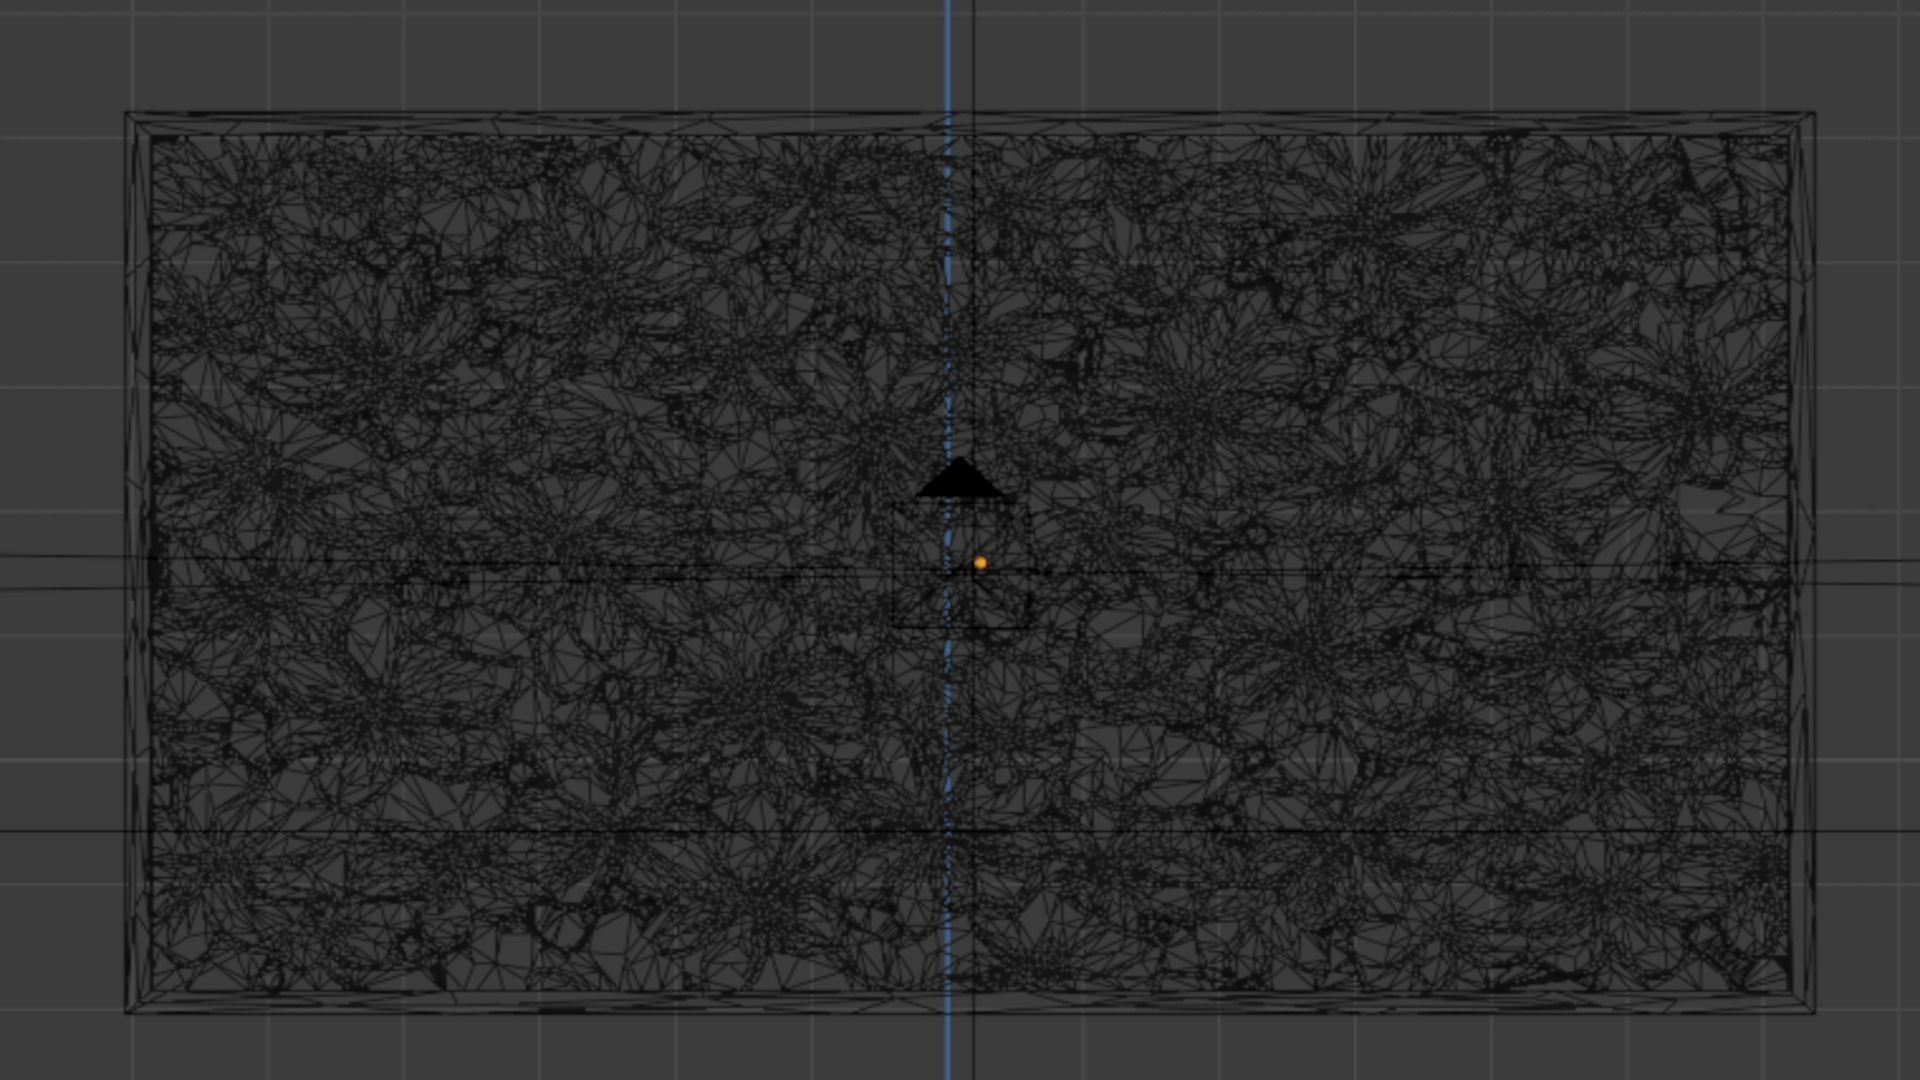Click the black camera up-arrow triangle
The height and width of the screenshot is (1080, 1920).
(960, 482)
